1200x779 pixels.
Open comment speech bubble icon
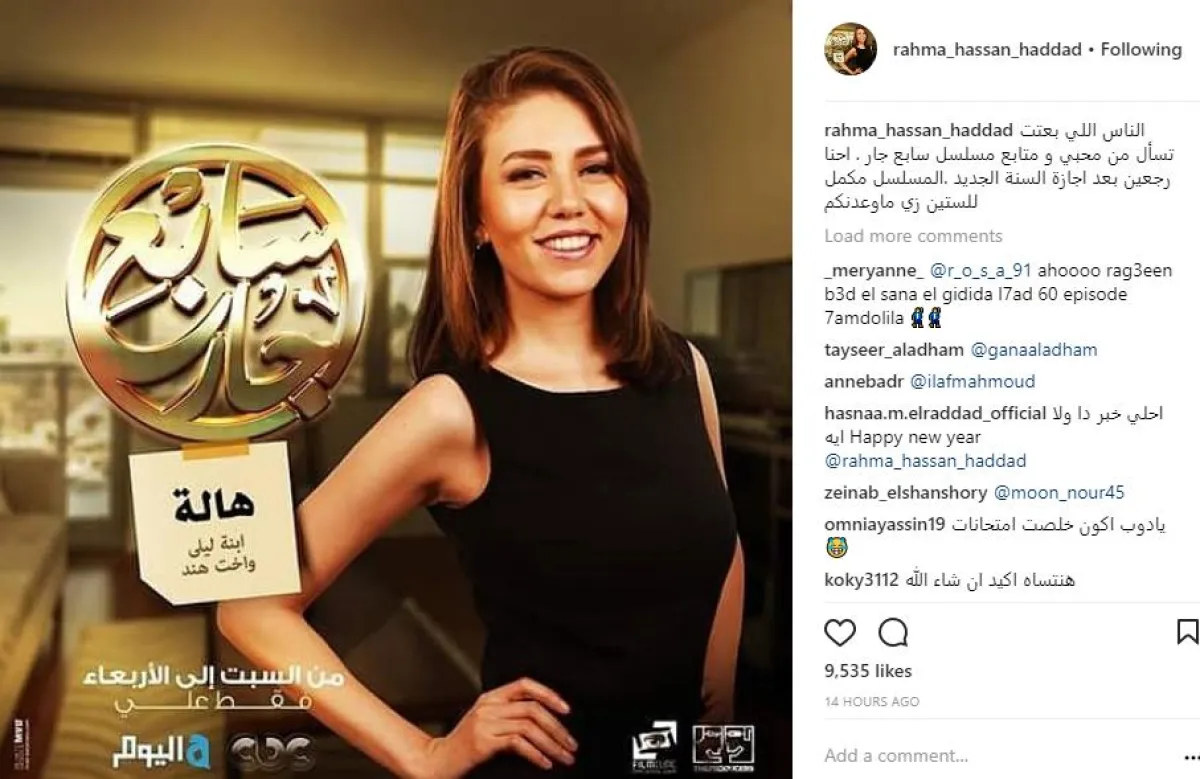pos(893,632)
